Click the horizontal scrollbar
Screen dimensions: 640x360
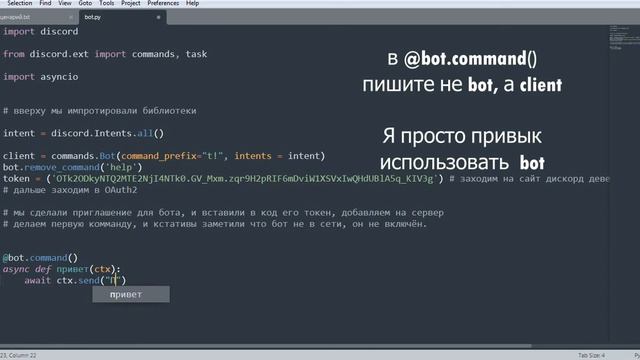pyautogui.click(x=265, y=346)
